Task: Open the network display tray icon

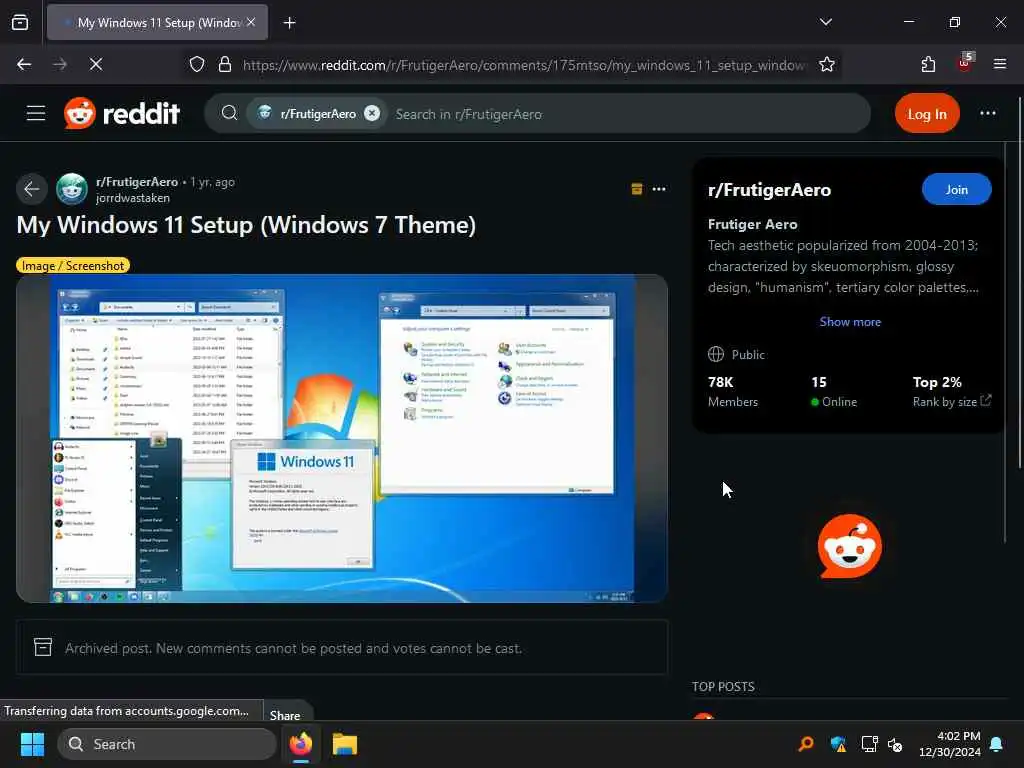Action: pos(869,744)
